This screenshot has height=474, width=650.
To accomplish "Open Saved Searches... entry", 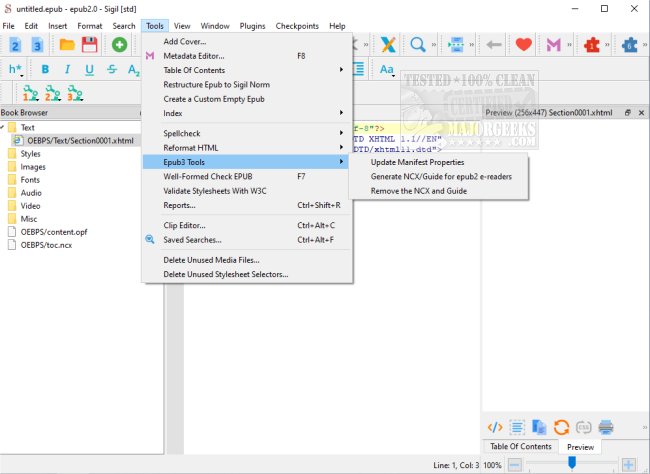I will tap(247, 240).
